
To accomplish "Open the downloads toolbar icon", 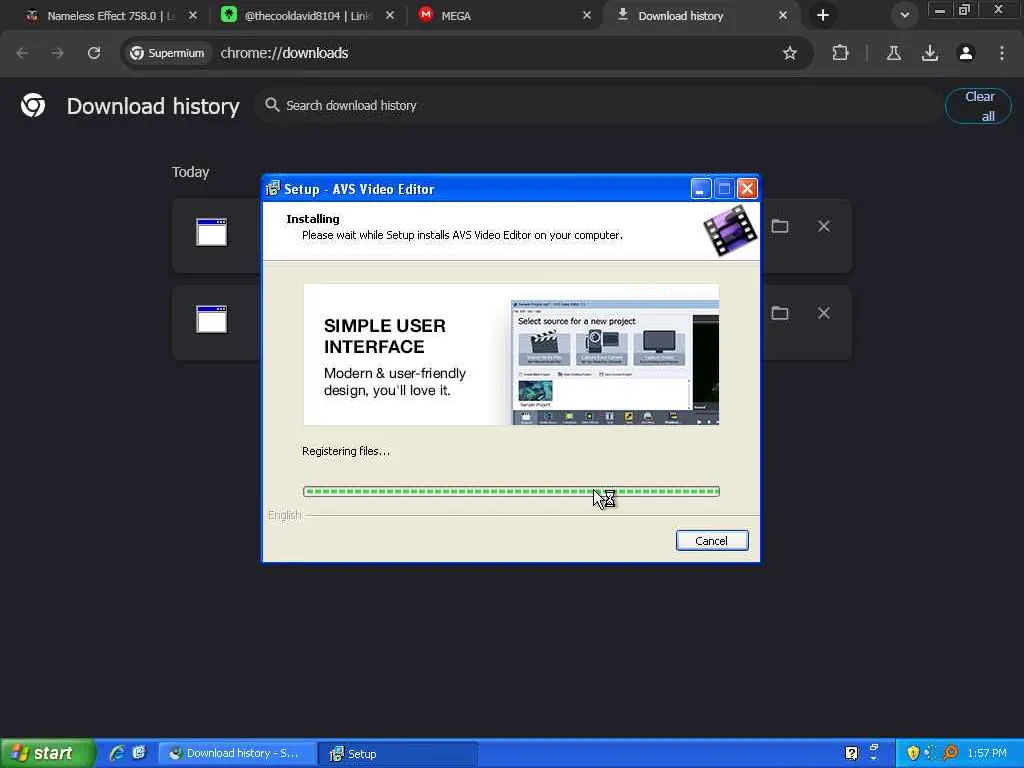I will coord(930,53).
